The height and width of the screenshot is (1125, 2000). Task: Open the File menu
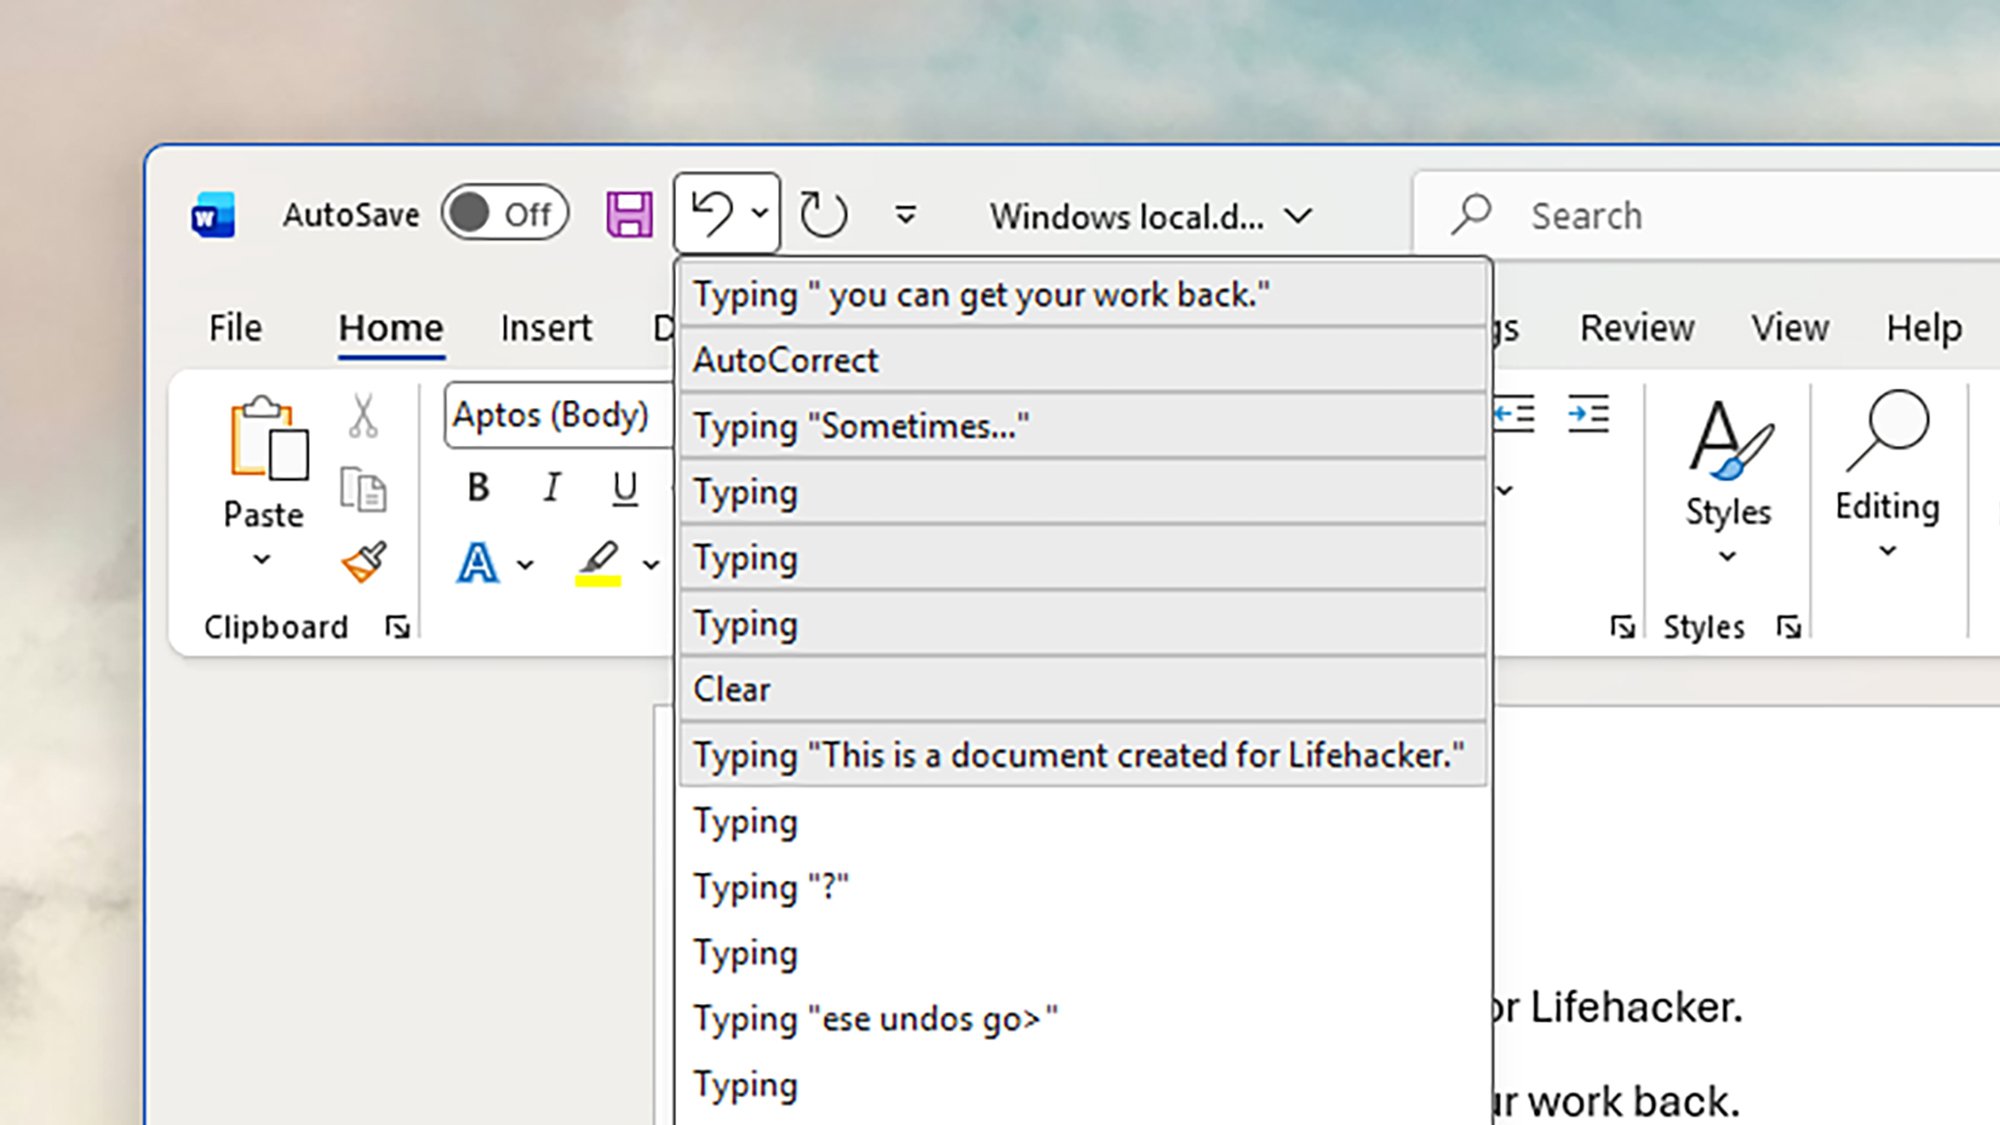235,328
